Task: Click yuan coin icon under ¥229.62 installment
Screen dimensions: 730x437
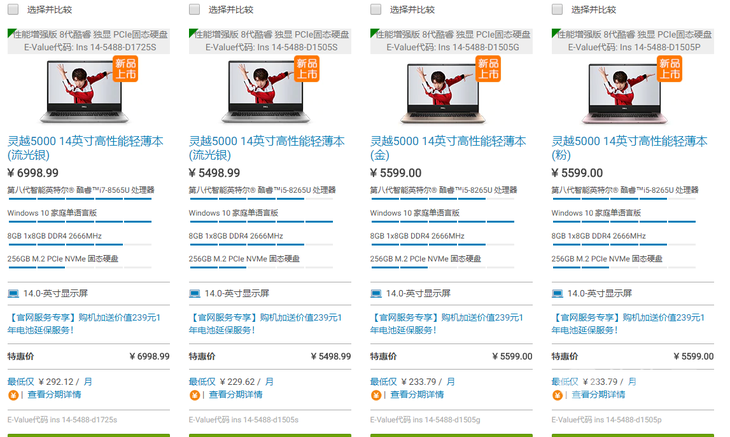Action: point(195,395)
